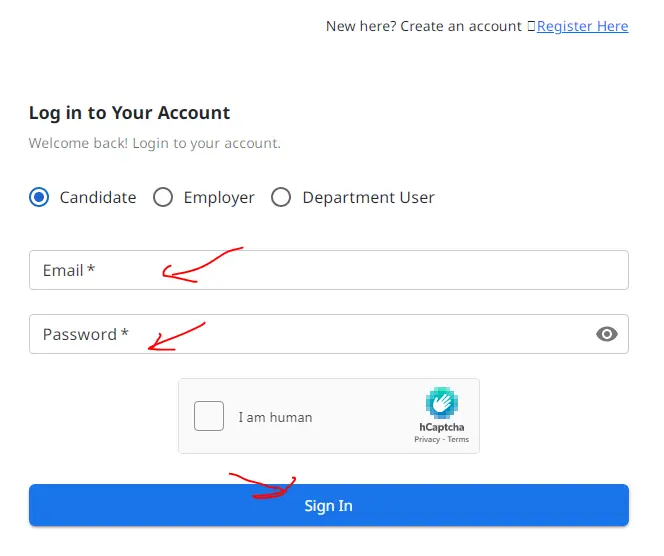Click the "Welcome back!" subtitle text
Image resolution: width=664 pixels, height=556 pixels.
pos(154,143)
